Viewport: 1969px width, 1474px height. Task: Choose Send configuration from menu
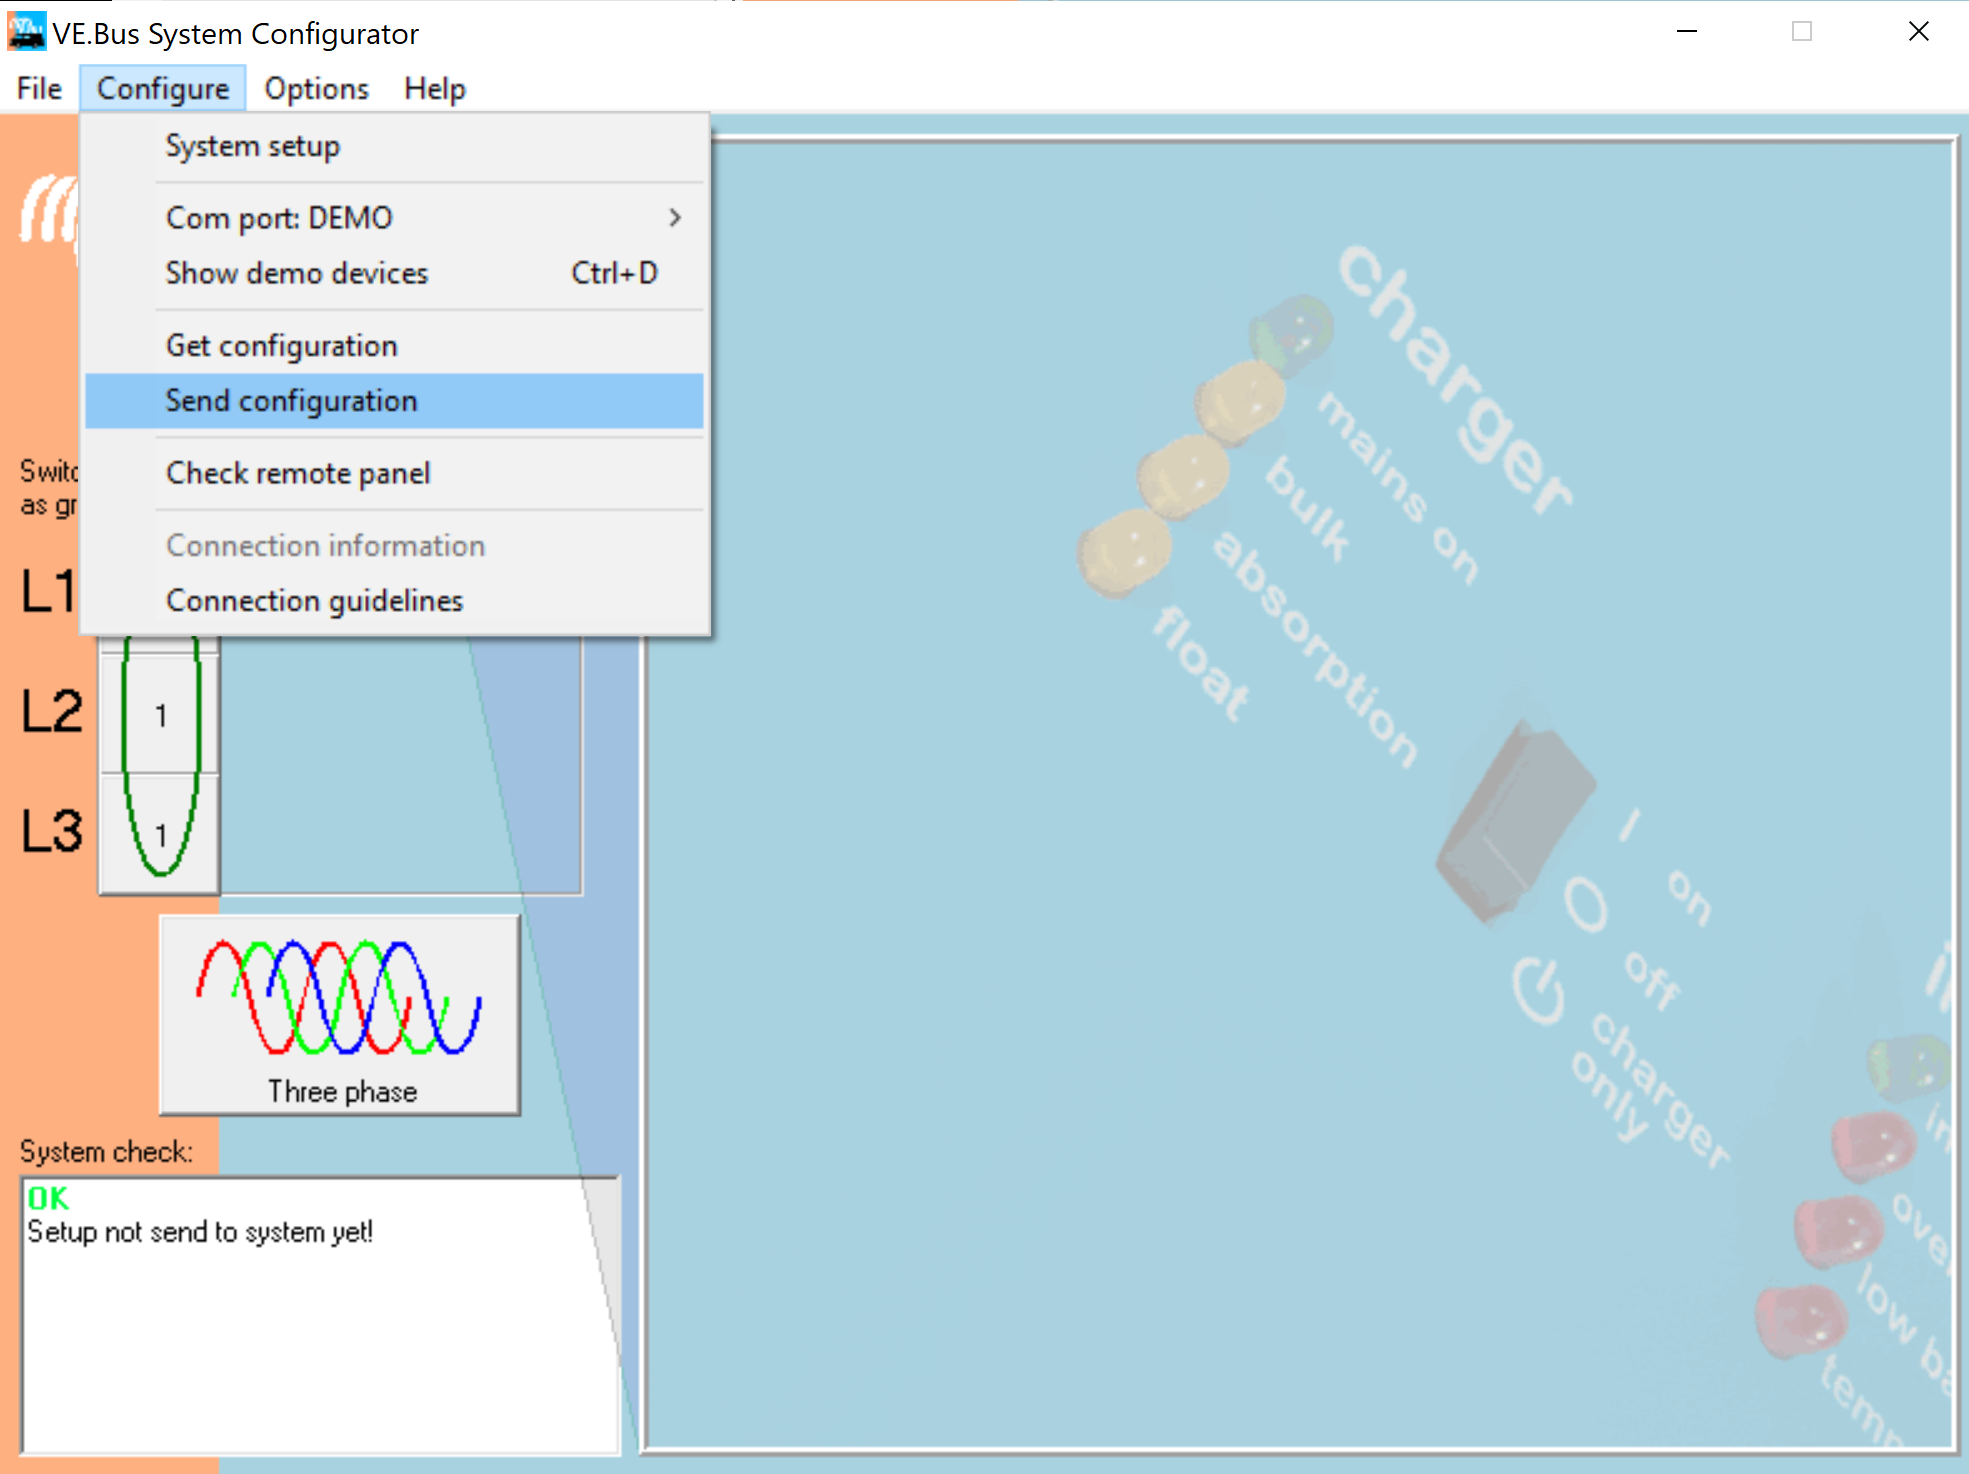[292, 401]
